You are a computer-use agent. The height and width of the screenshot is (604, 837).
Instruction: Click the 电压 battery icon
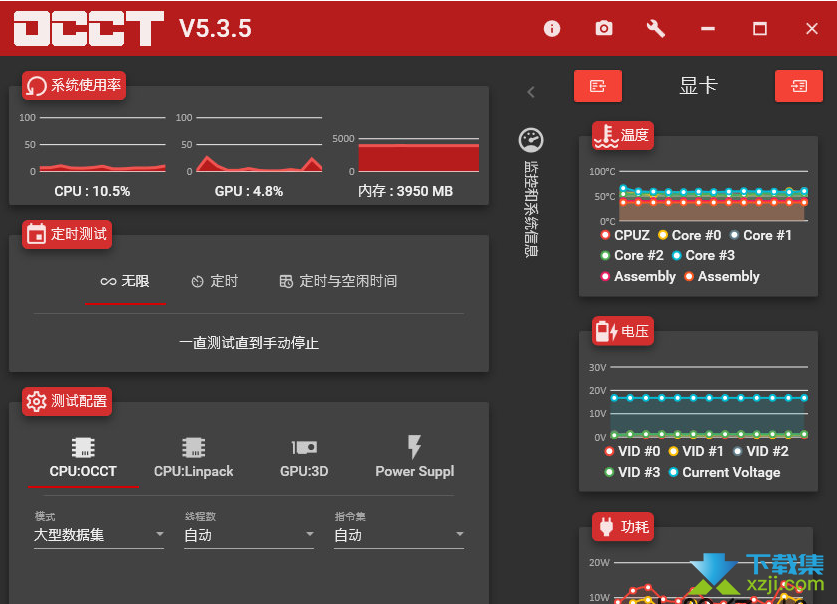coord(606,331)
